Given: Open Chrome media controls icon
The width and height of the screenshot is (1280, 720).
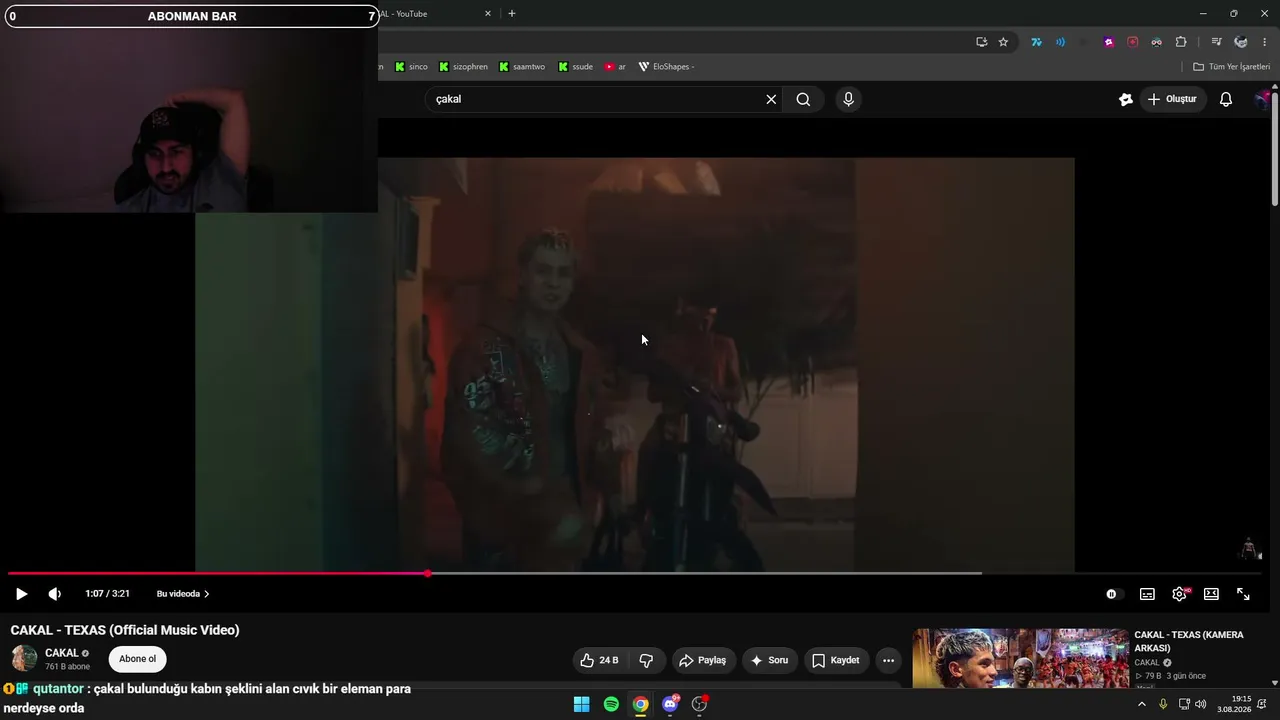Looking at the screenshot, I should [x=1216, y=42].
